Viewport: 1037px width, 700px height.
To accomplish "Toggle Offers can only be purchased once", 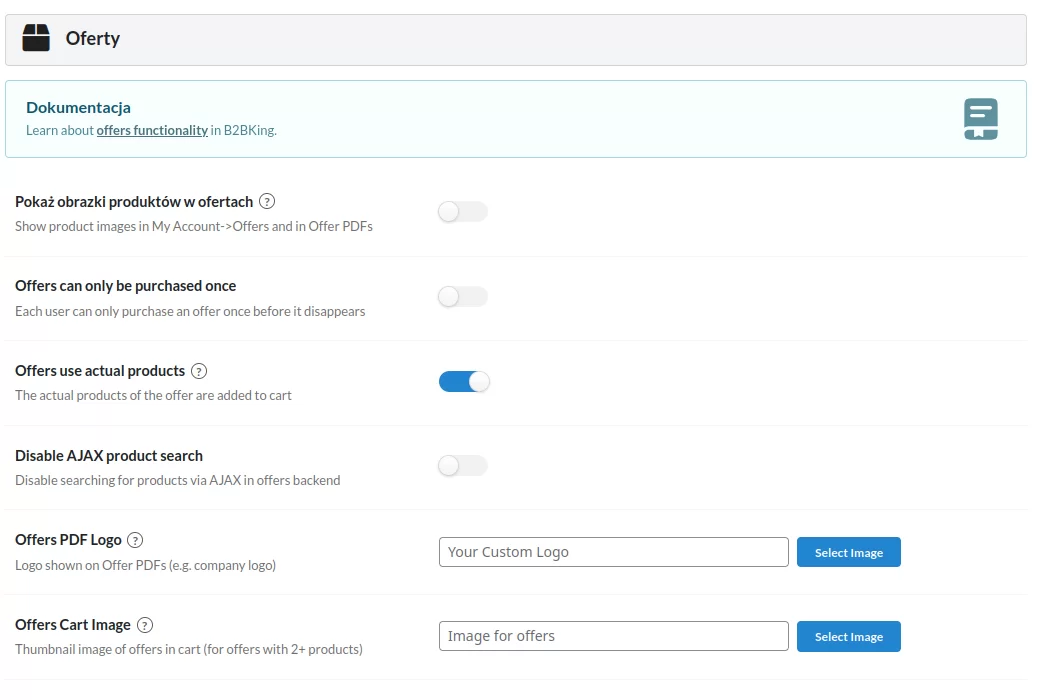I will (463, 296).
